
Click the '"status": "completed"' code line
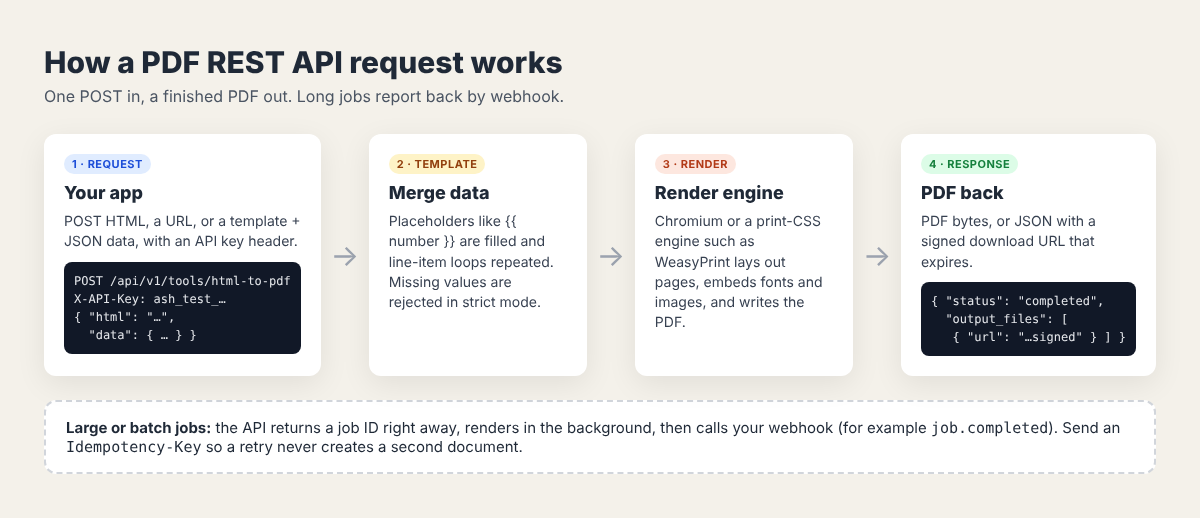click(1015, 301)
